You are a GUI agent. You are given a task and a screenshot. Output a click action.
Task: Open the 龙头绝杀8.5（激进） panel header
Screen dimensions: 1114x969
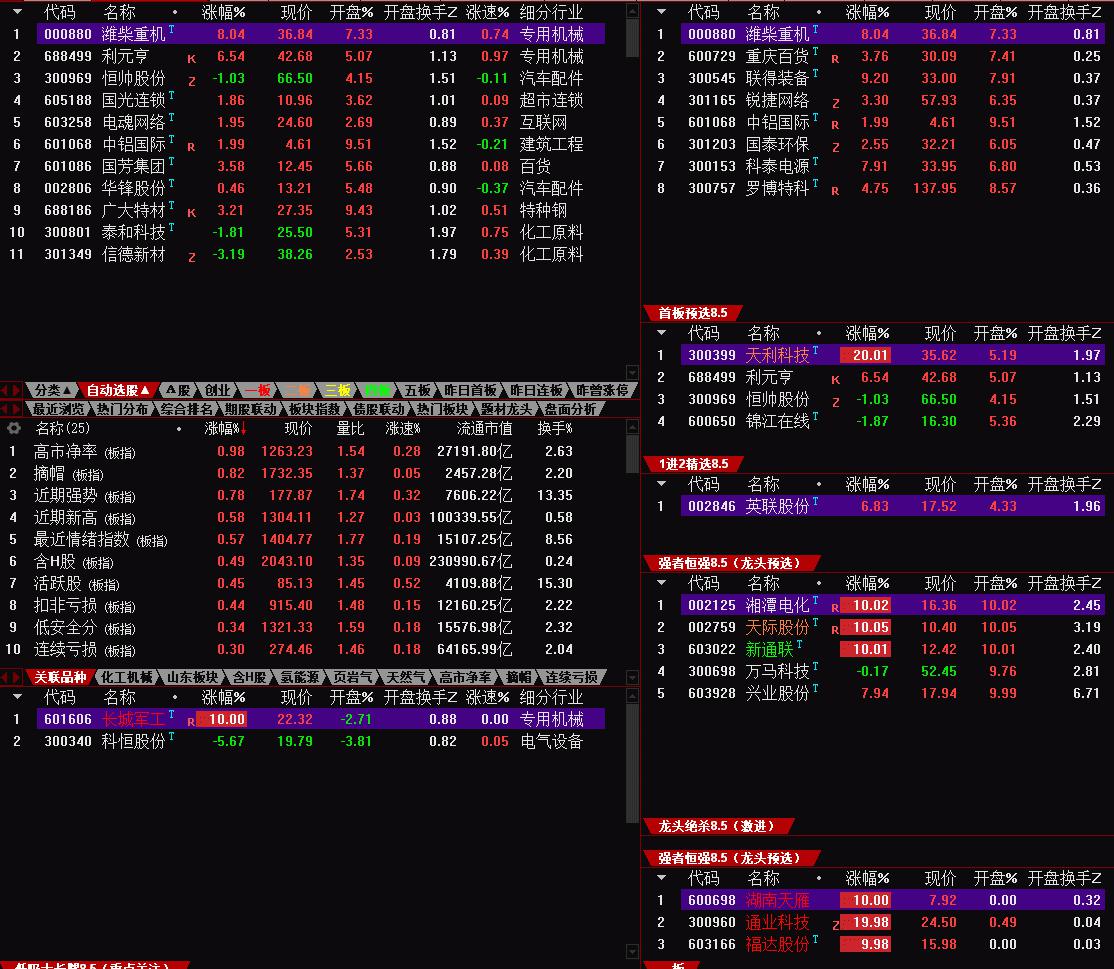pyautogui.click(x=717, y=825)
